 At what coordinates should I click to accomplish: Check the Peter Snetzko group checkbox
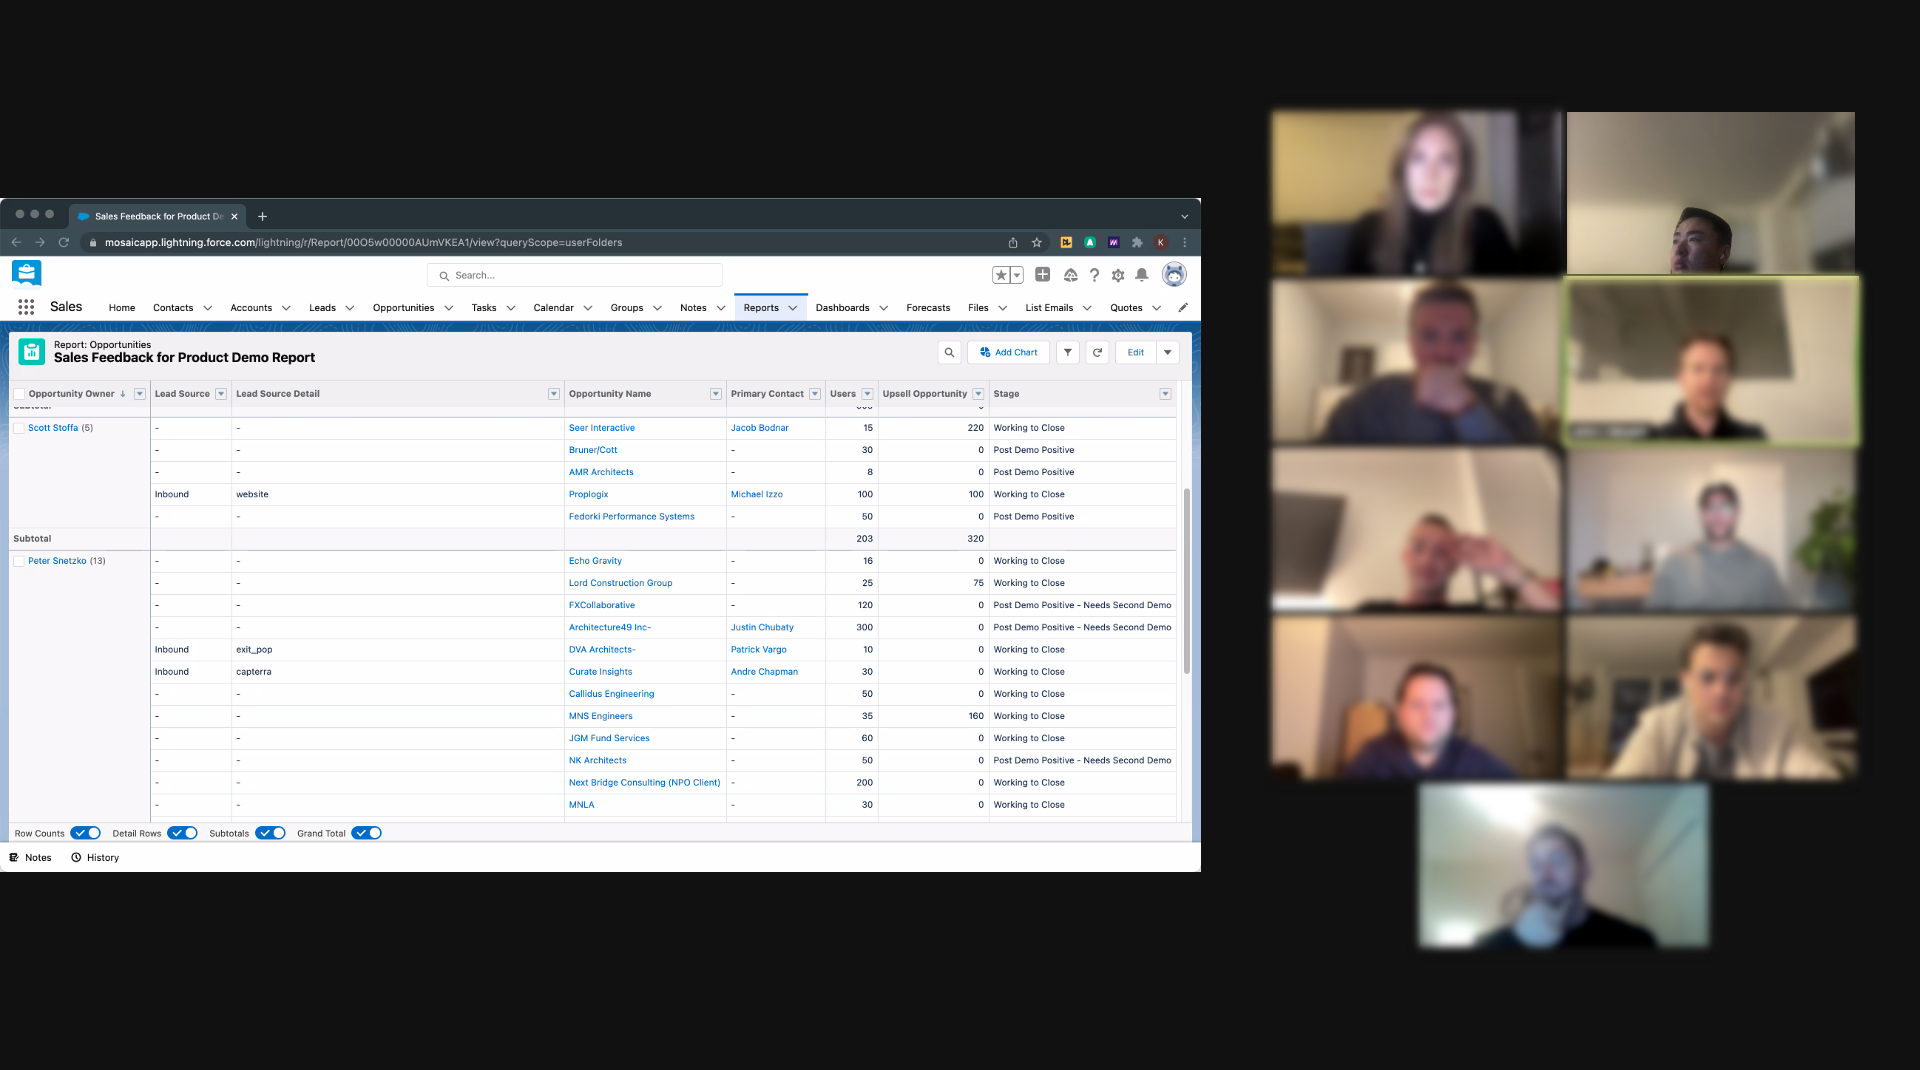pyautogui.click(x=18, y=561)
